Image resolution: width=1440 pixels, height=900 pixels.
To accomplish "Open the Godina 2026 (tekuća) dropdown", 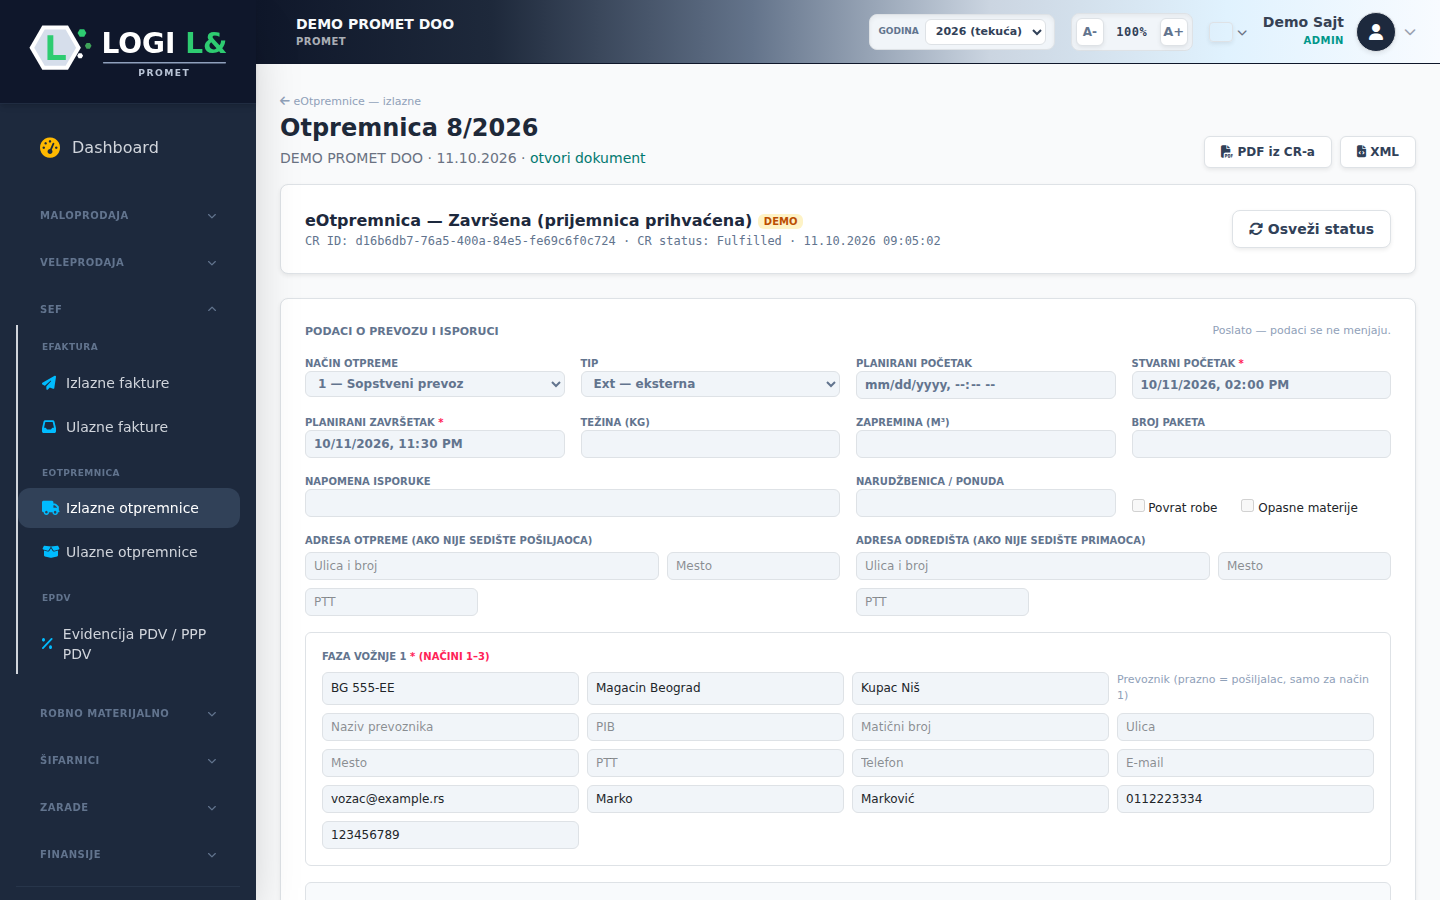I will (986, 32).
